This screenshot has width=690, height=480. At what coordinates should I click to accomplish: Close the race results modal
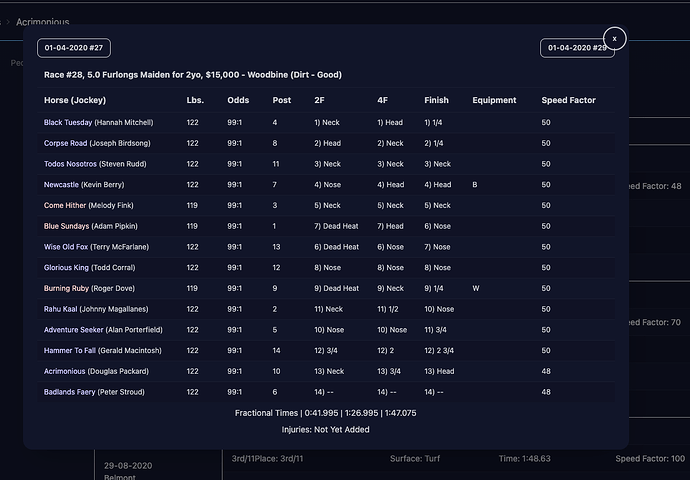click(x=615, y=38)
